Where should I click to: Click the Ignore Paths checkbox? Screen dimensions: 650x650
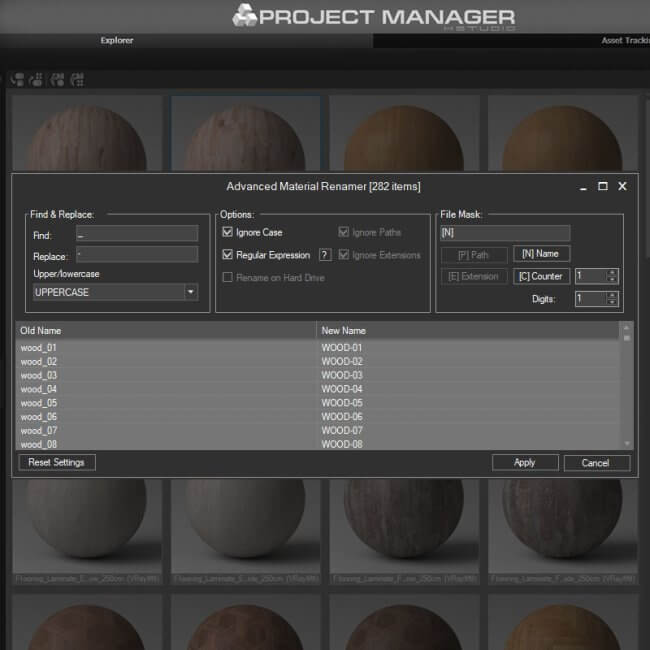coord(343,232)
